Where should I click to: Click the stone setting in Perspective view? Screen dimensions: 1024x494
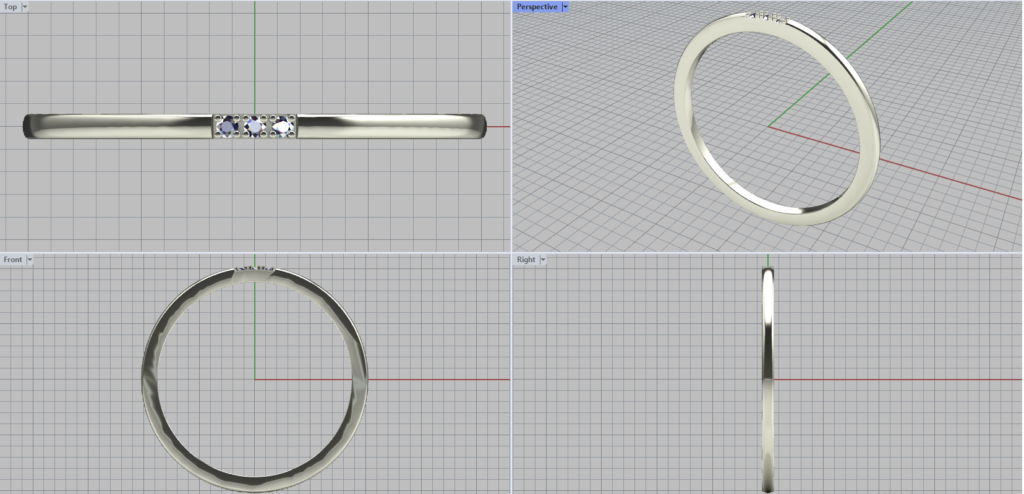(769, 15)
